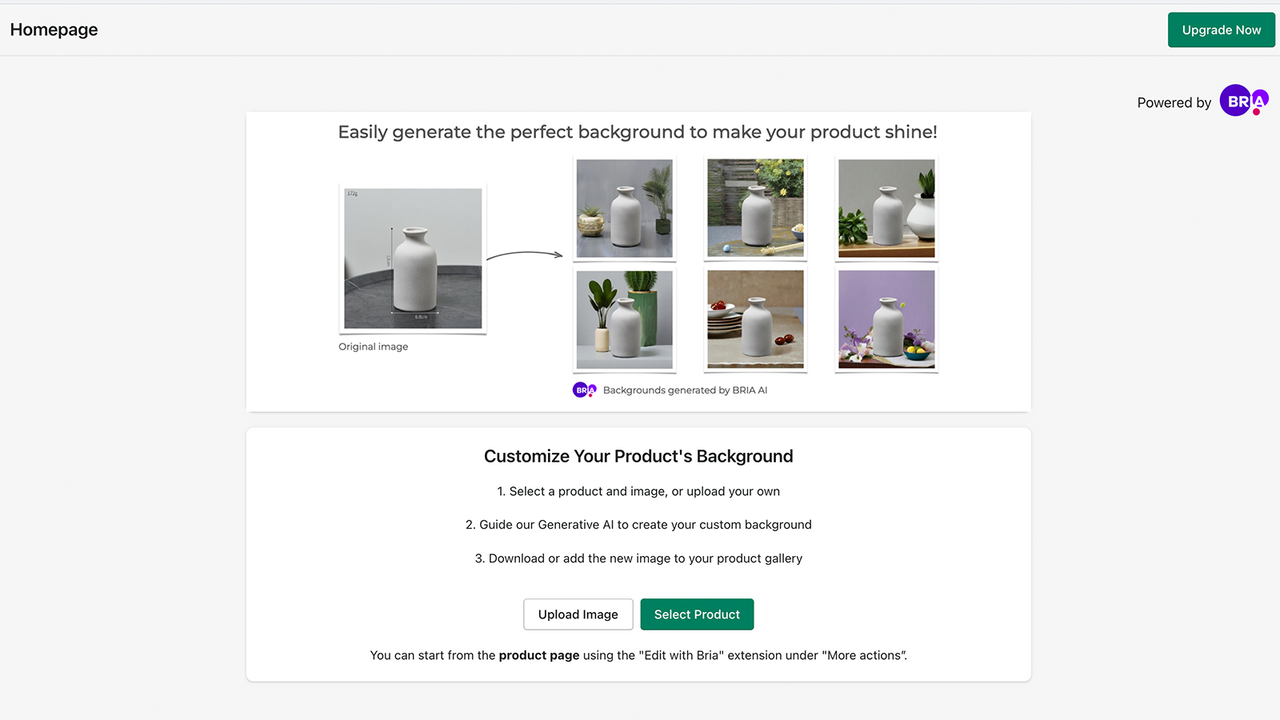1280x720 pixels.
Task: Click step one instruction about selecting a product
Action: pyautogui.click(x=639, y=491)
